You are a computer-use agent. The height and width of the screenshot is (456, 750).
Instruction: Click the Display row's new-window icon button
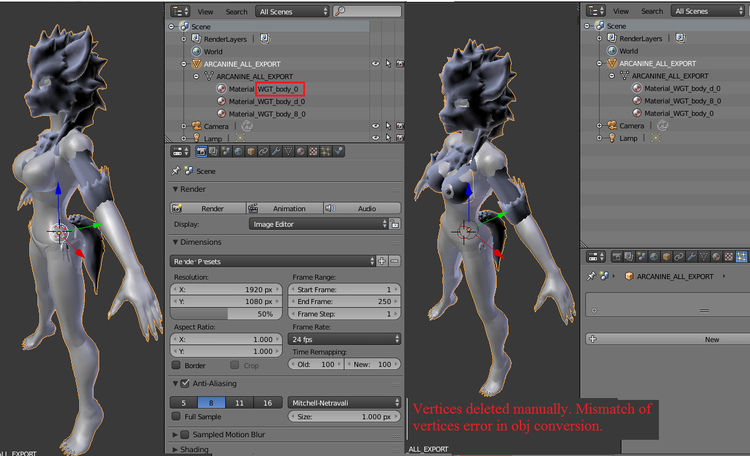pos(395,224)
